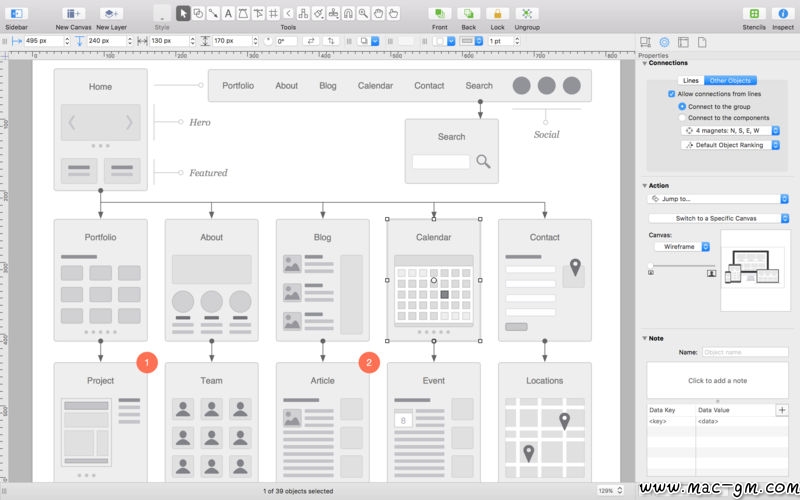This screenshot has width=800, height=500.
Task: Lock the selected object
Action: 497,13
